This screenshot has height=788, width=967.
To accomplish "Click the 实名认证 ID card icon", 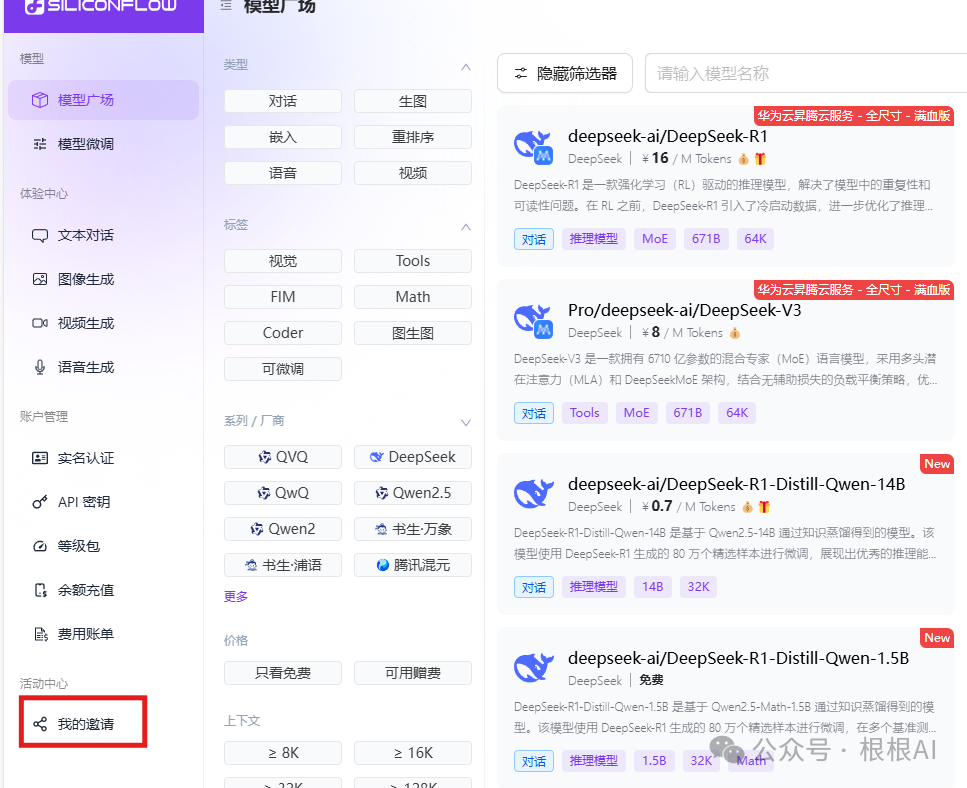I will (40, 458).
